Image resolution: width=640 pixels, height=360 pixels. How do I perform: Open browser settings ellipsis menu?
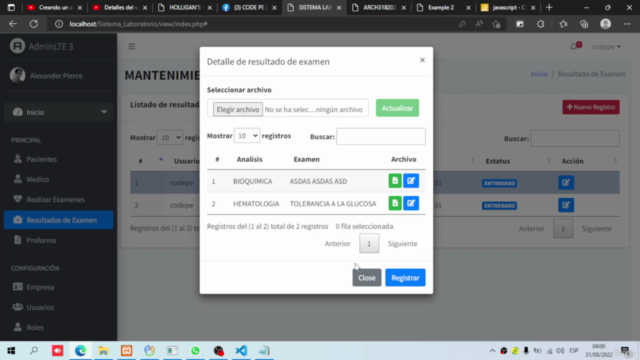[627, 24]
